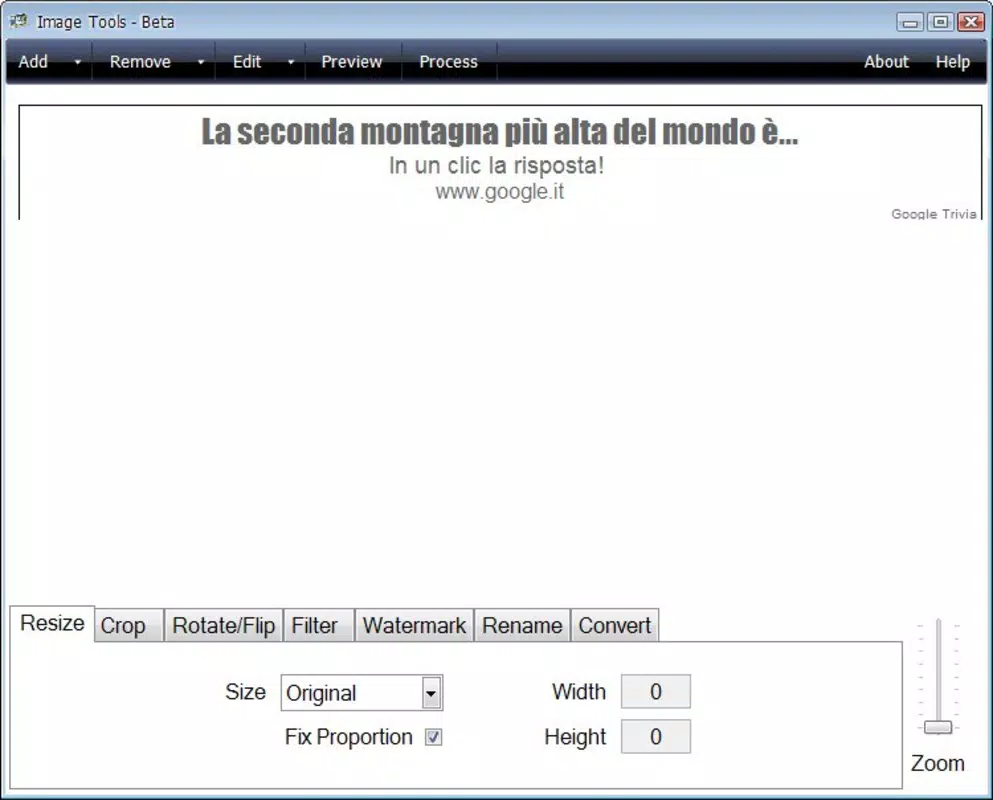
Task: Click the Zoom label under the slider
Action: click(937, 763)
